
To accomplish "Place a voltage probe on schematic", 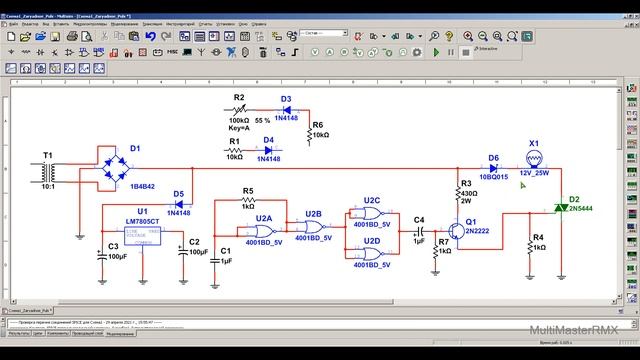I will pyautogui.click(x=315, y=52).
